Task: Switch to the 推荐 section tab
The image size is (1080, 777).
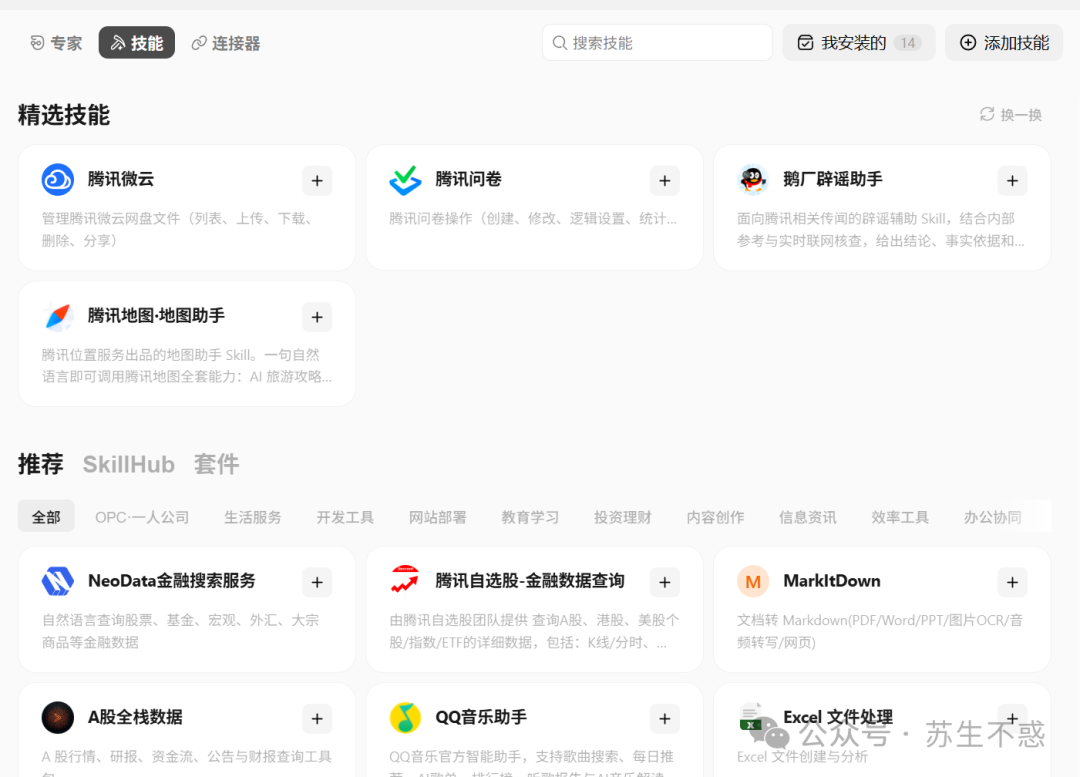Action: coord(41,464)
